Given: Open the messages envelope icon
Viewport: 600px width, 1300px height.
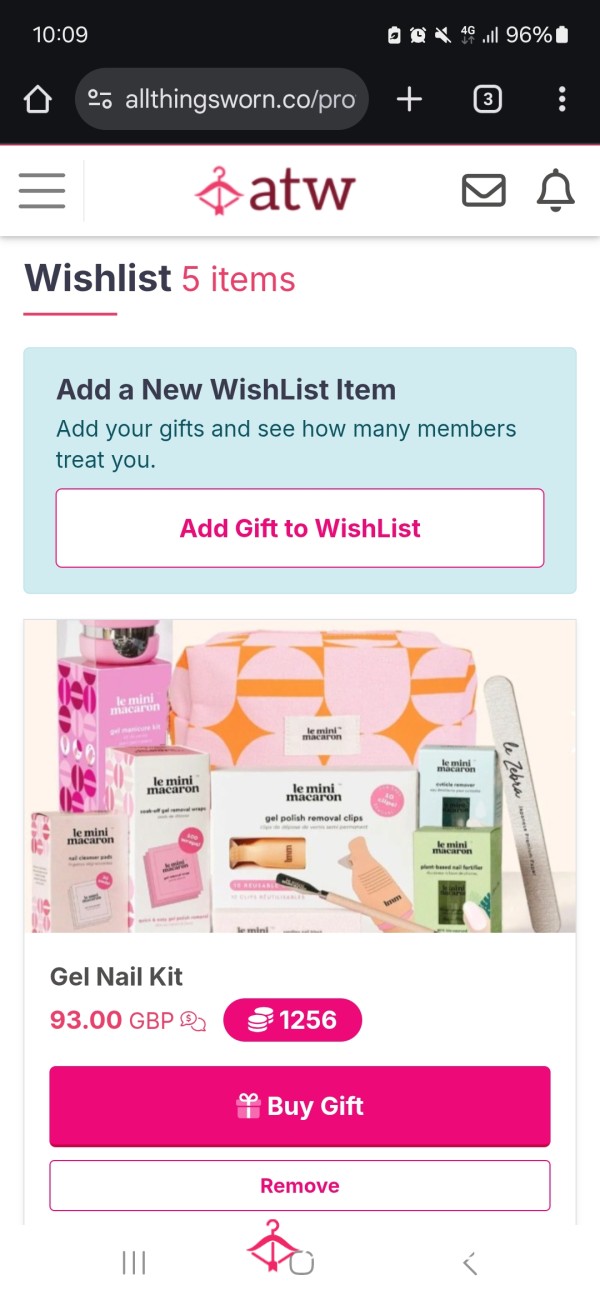Looking at the screenshot, I should (x=484, y=190).
